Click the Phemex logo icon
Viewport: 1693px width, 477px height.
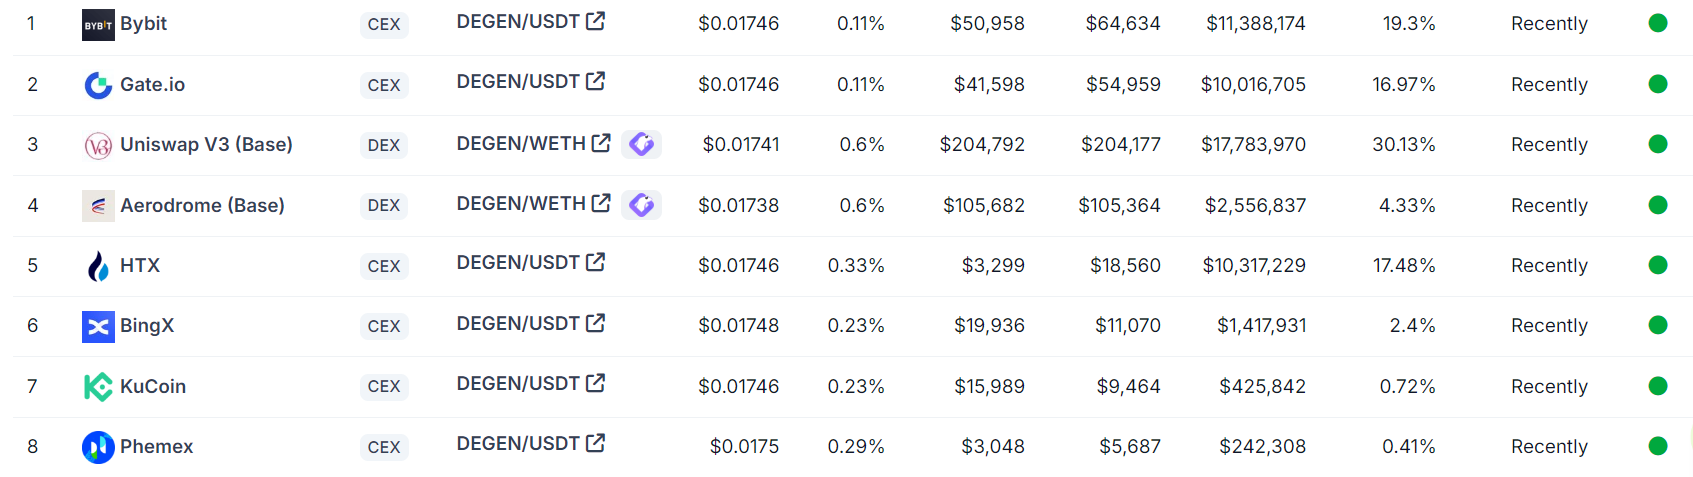click(98, 447)
